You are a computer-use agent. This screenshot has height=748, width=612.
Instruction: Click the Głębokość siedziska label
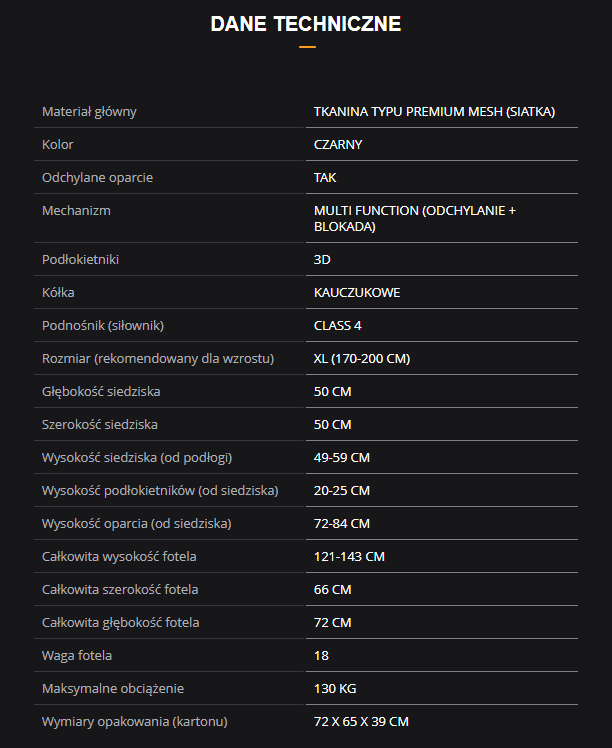tap(101, 391)
